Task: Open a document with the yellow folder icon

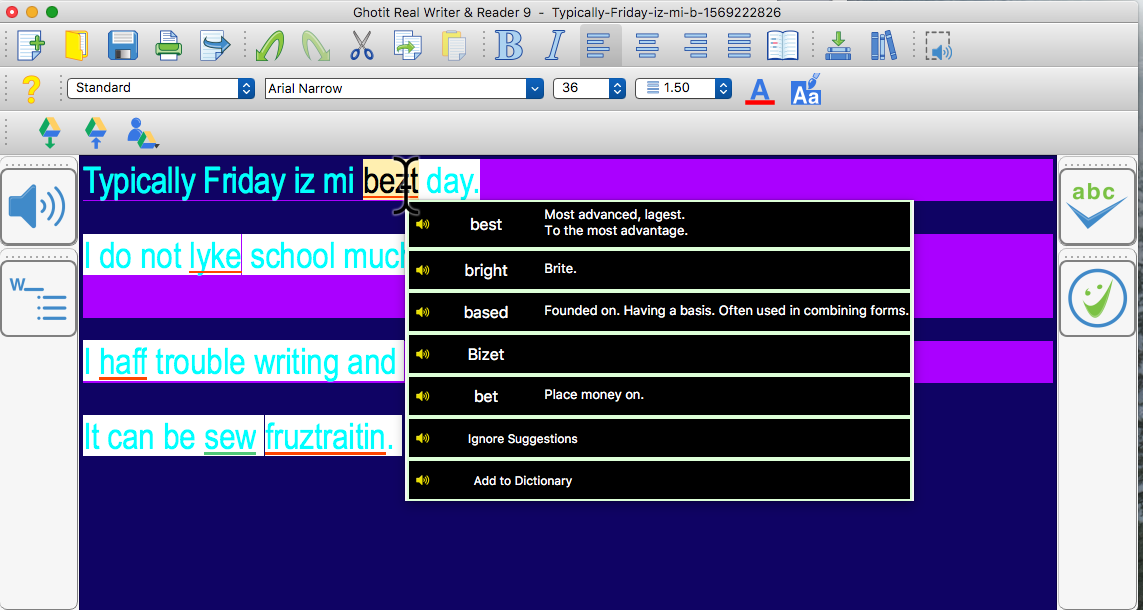Action: click(x=76, y=45)
